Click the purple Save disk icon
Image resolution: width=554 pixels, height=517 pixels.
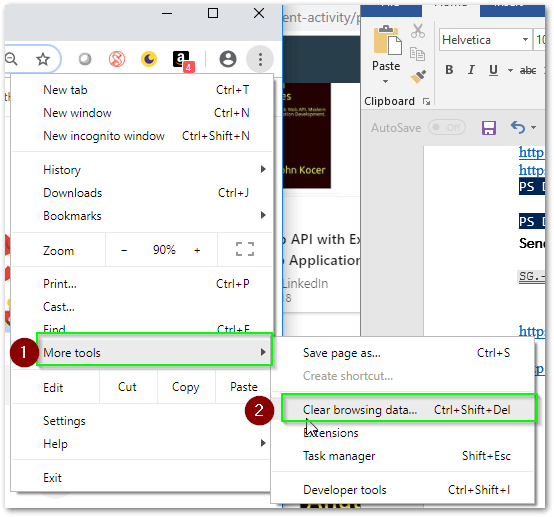pyautogui.click(x=489, y=128)
